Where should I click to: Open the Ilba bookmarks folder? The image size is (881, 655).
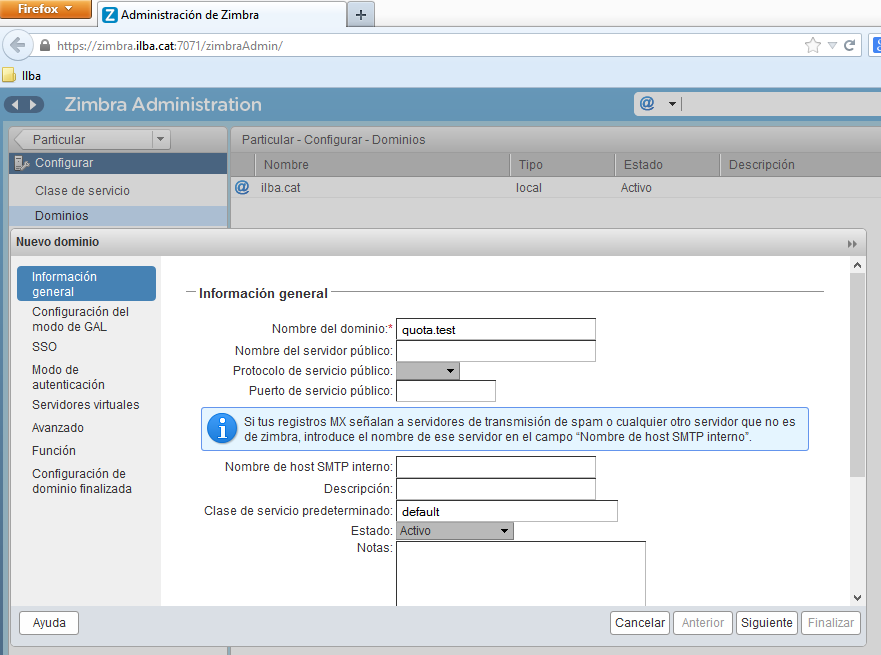[22, 75]
